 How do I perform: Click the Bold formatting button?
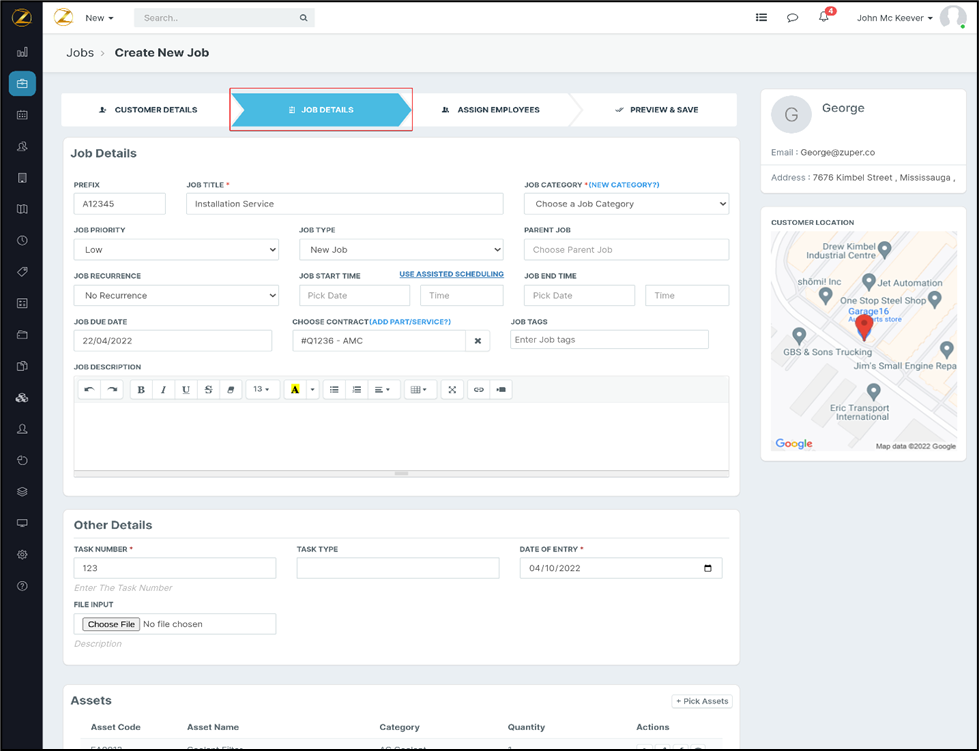point(141,390)
